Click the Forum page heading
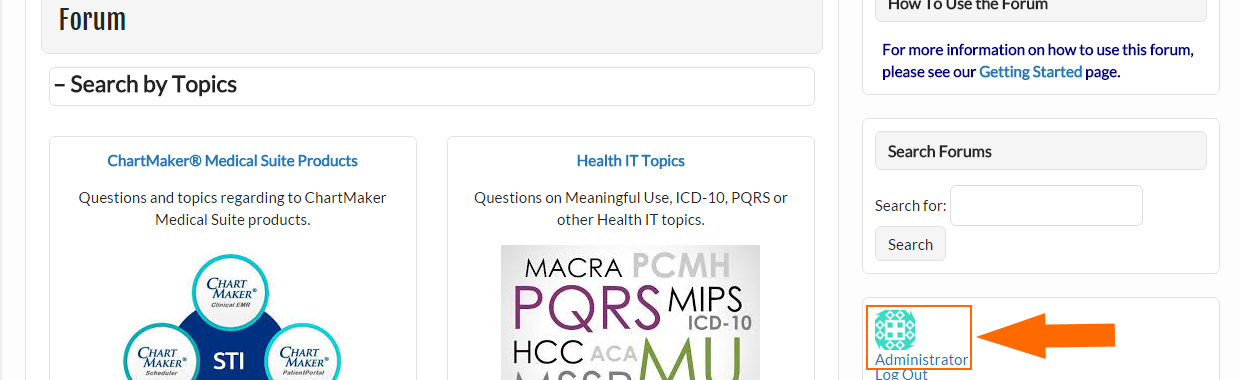Screen dimensions: 1240x380 (x=92, y=19)
